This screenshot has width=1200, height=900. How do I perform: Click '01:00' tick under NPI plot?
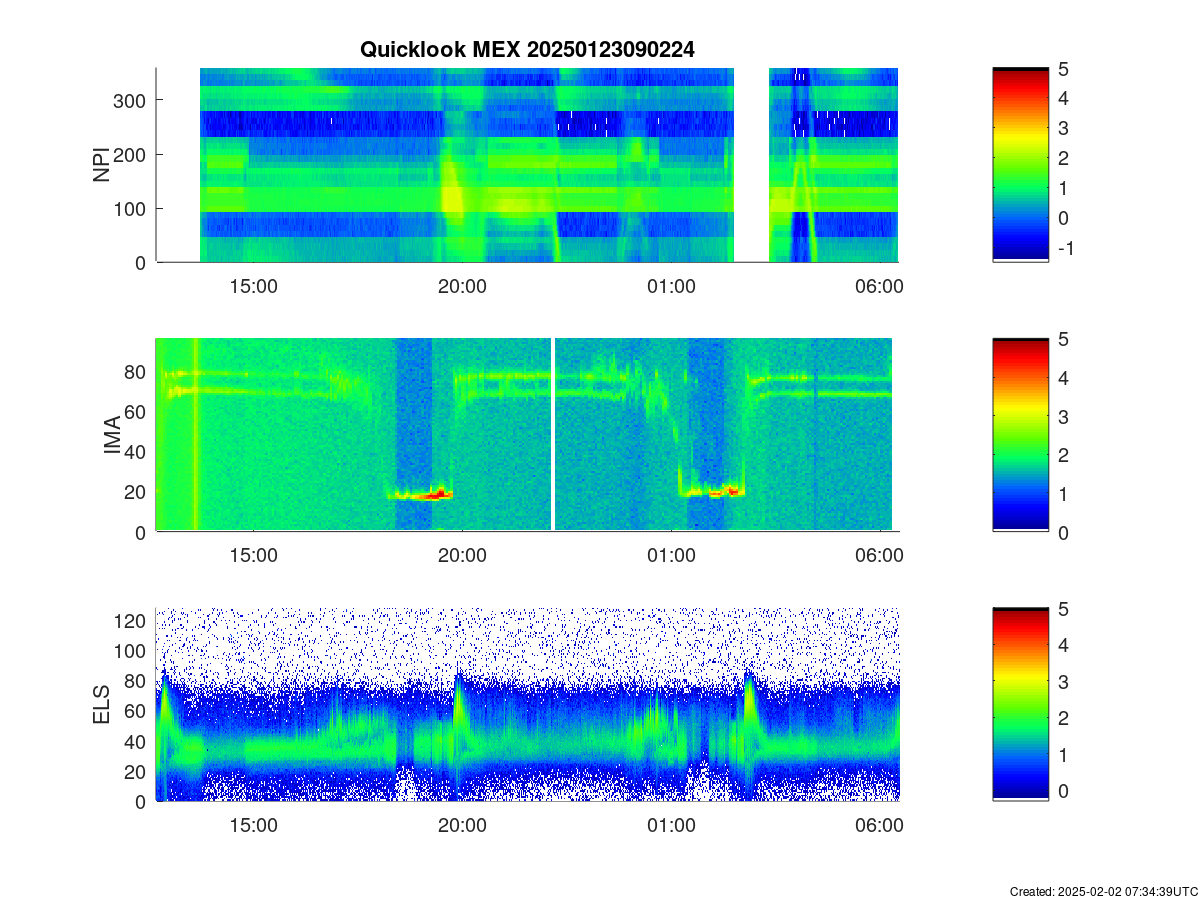tap(671, 286)
